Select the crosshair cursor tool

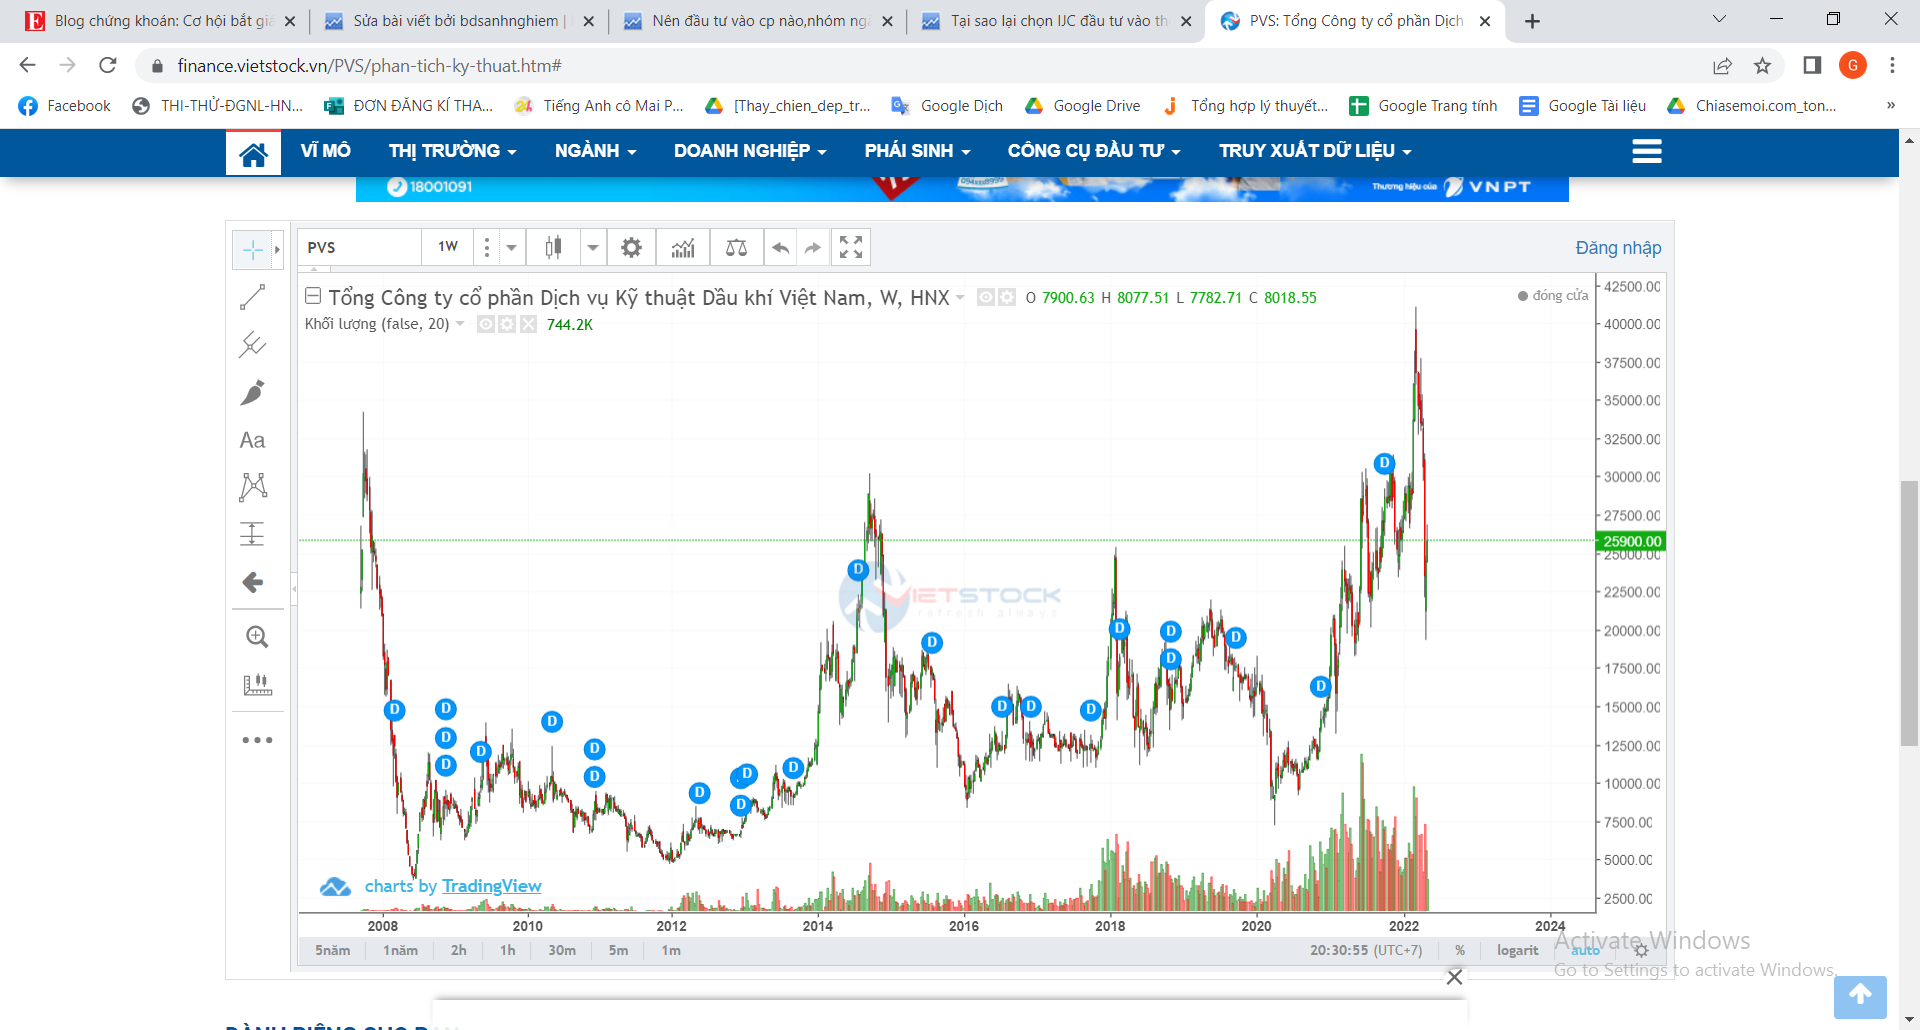253,249
